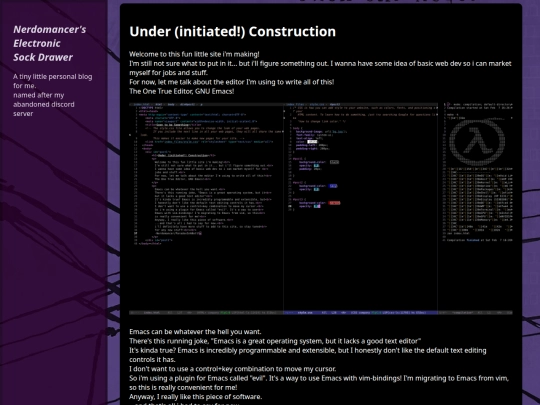
Task: Open the Nerdomancer's Electronic Sock Drawer site title
Action: pyautogui.click(x=50, y=43)
